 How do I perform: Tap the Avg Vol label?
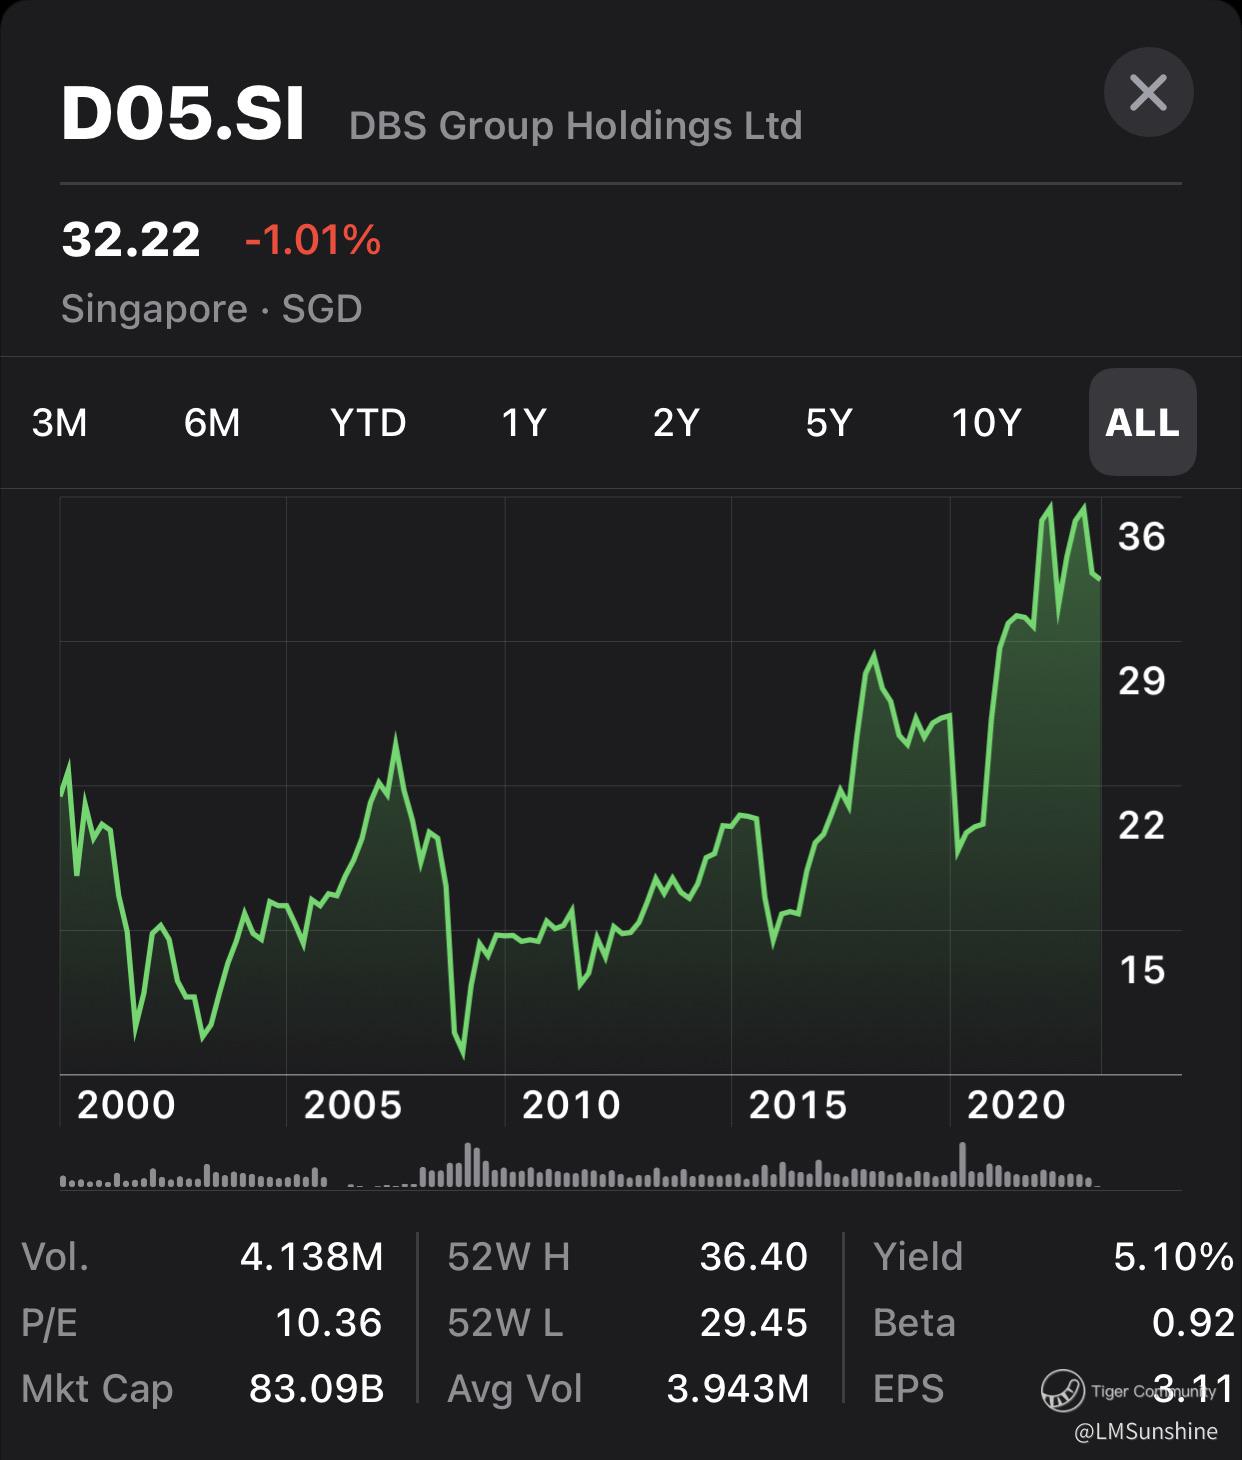515,1389
